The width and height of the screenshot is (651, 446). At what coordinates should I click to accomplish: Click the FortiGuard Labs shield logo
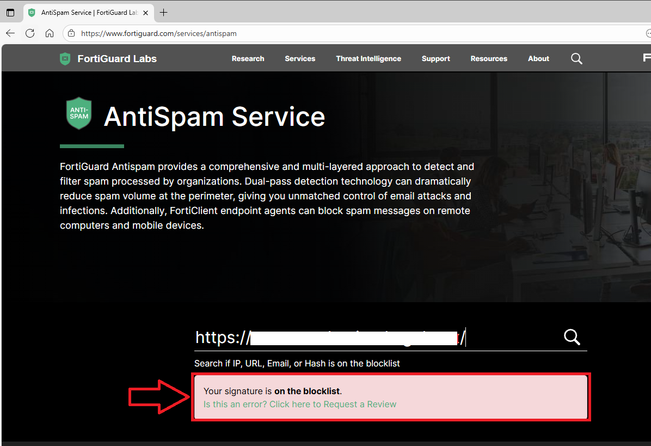click(x=65, y=59)
